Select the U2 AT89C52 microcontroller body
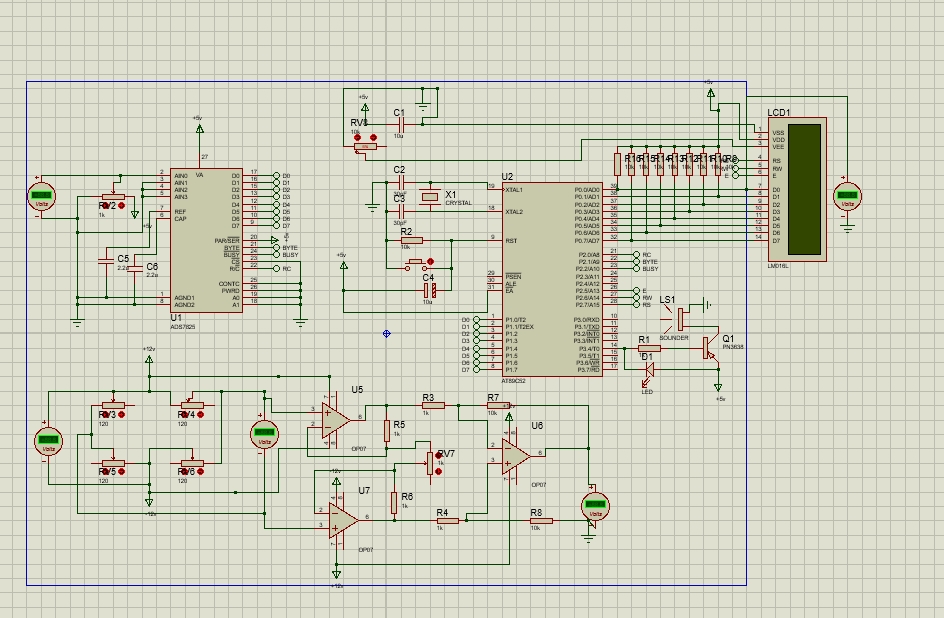This screenshot has width=944, height=618. coord(552,280)
